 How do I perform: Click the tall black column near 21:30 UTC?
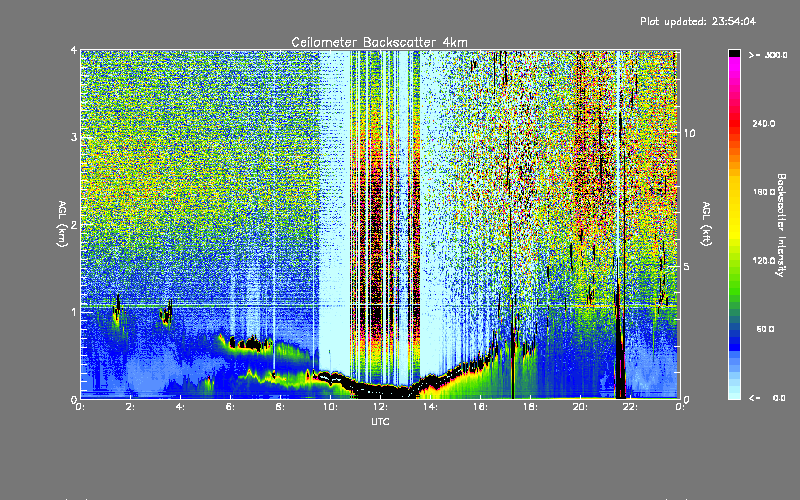click(620, 337)
